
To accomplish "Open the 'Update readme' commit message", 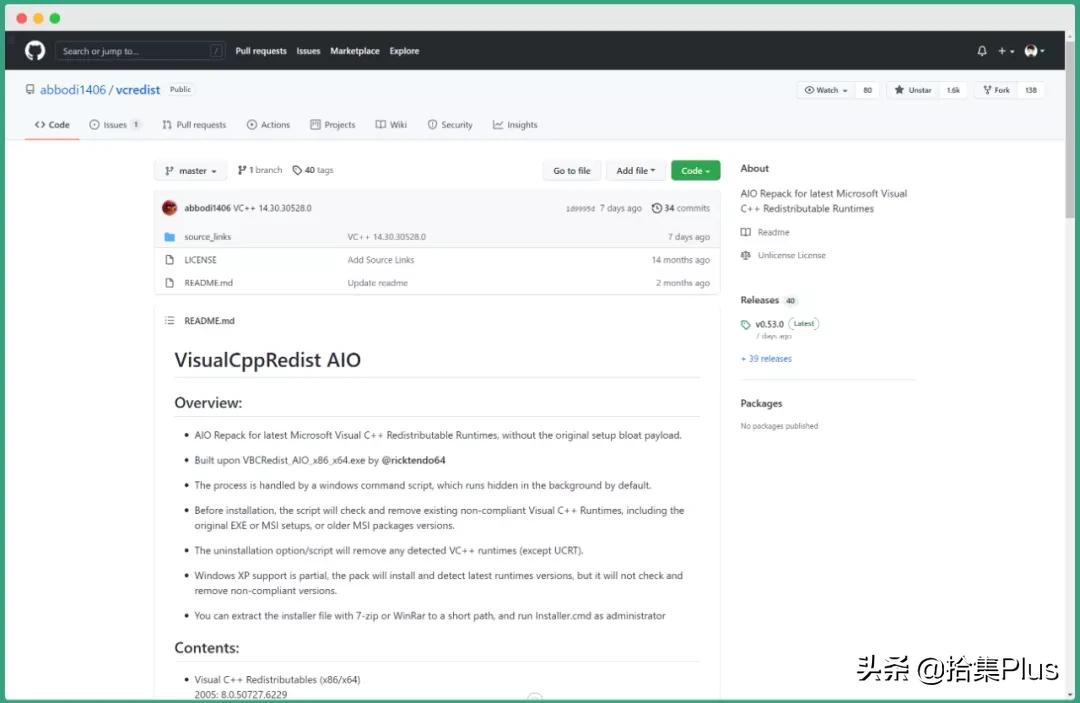I will (x=377, y=283).
